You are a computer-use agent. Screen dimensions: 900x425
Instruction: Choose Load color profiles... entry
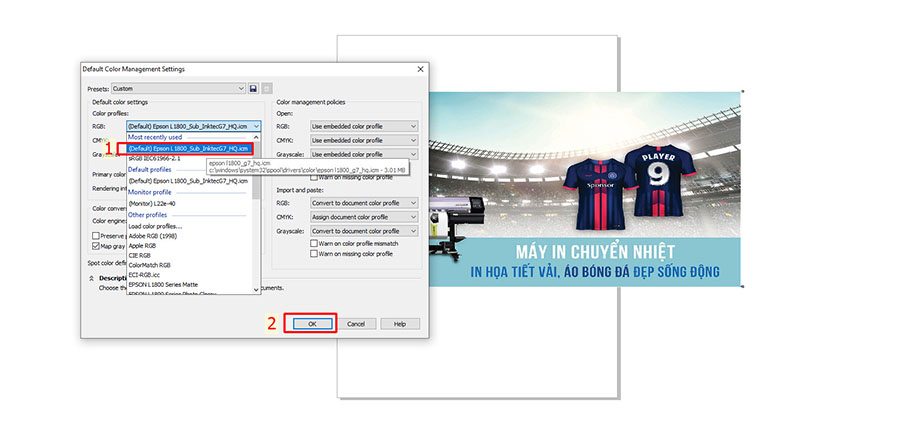[155, 226]
